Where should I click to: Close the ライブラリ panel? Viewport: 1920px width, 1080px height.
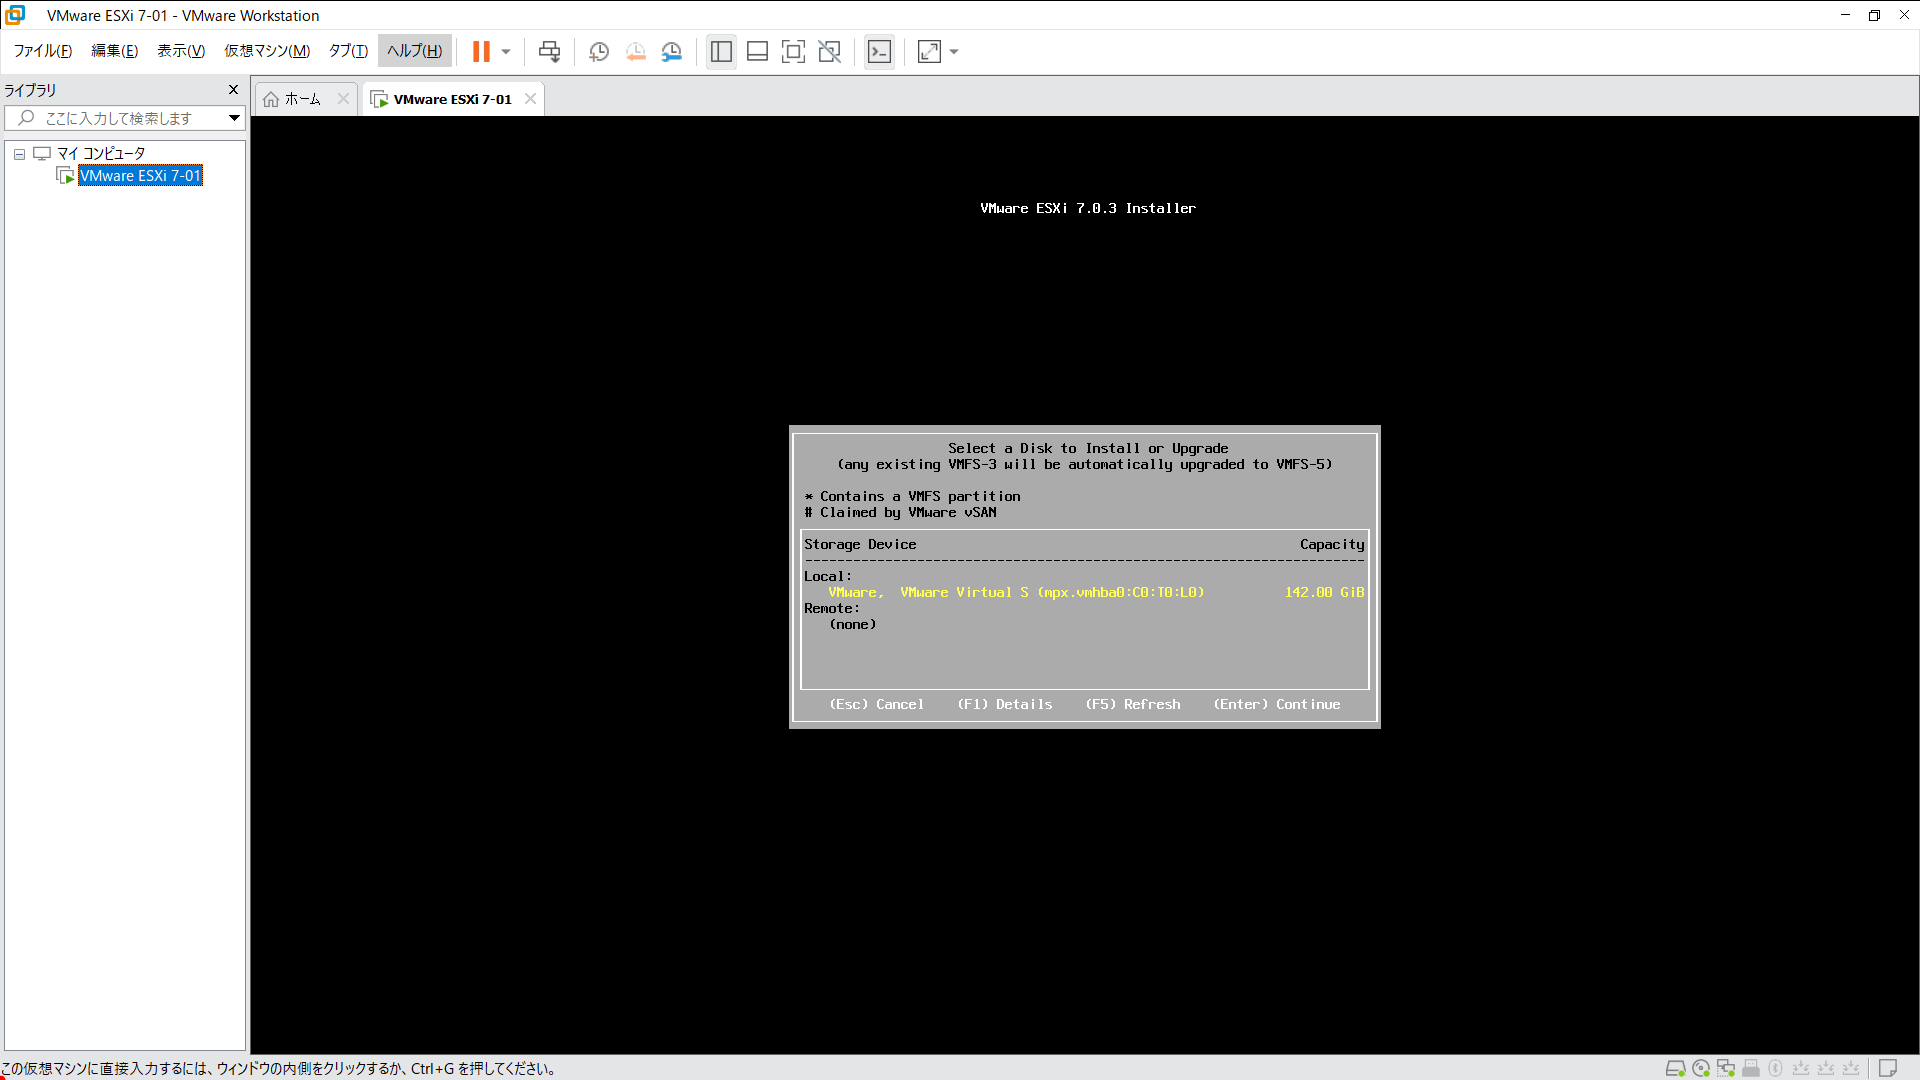coord(233,90)
